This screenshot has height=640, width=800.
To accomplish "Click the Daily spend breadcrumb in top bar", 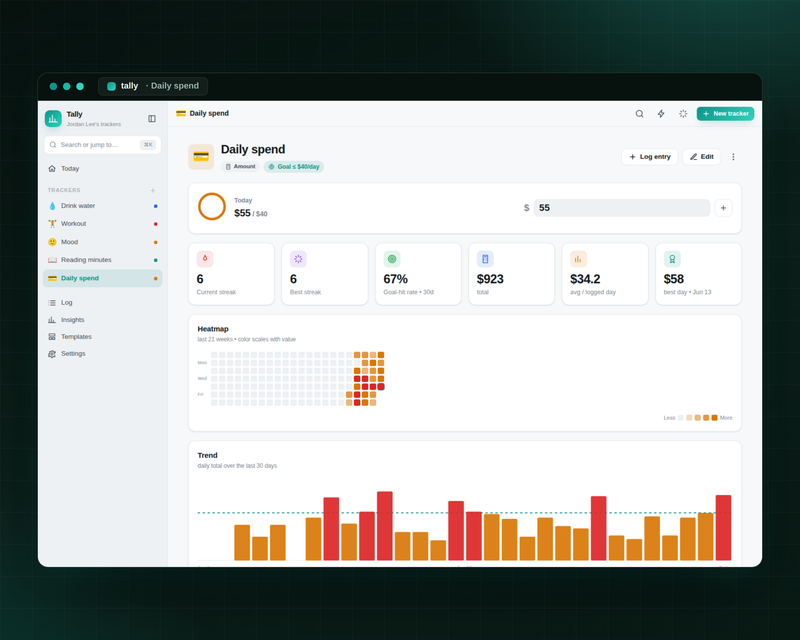I will [203, 113].
